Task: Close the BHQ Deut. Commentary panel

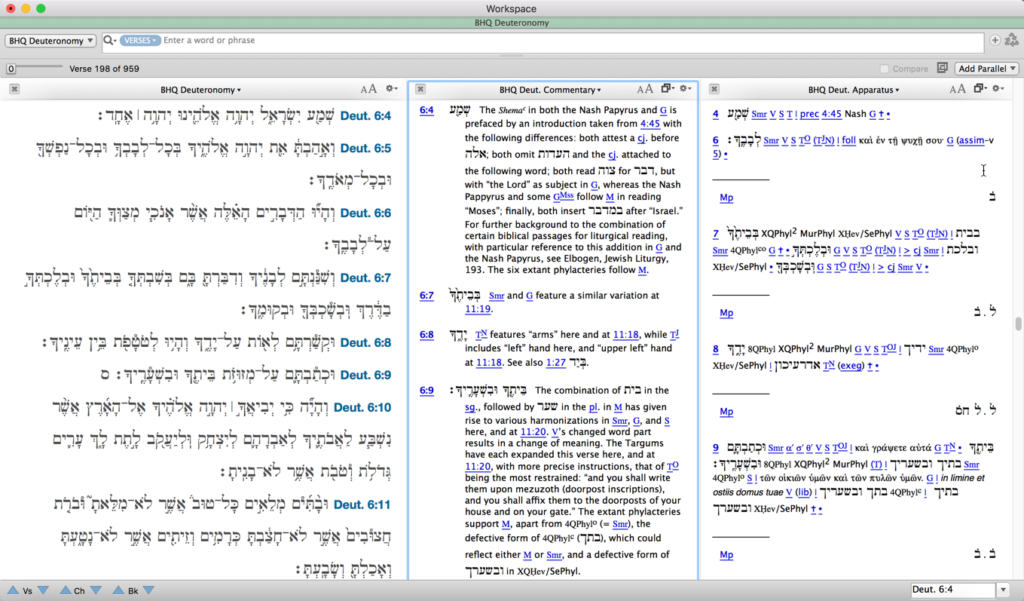Action: point(419,89)
